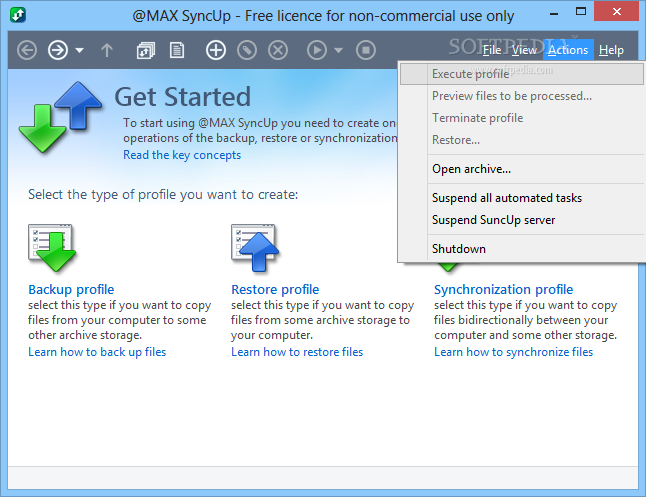This screenshot has height=497, width=646.
Task: Click the Add new profile plus icon
Action: click(x=216, y=50)
